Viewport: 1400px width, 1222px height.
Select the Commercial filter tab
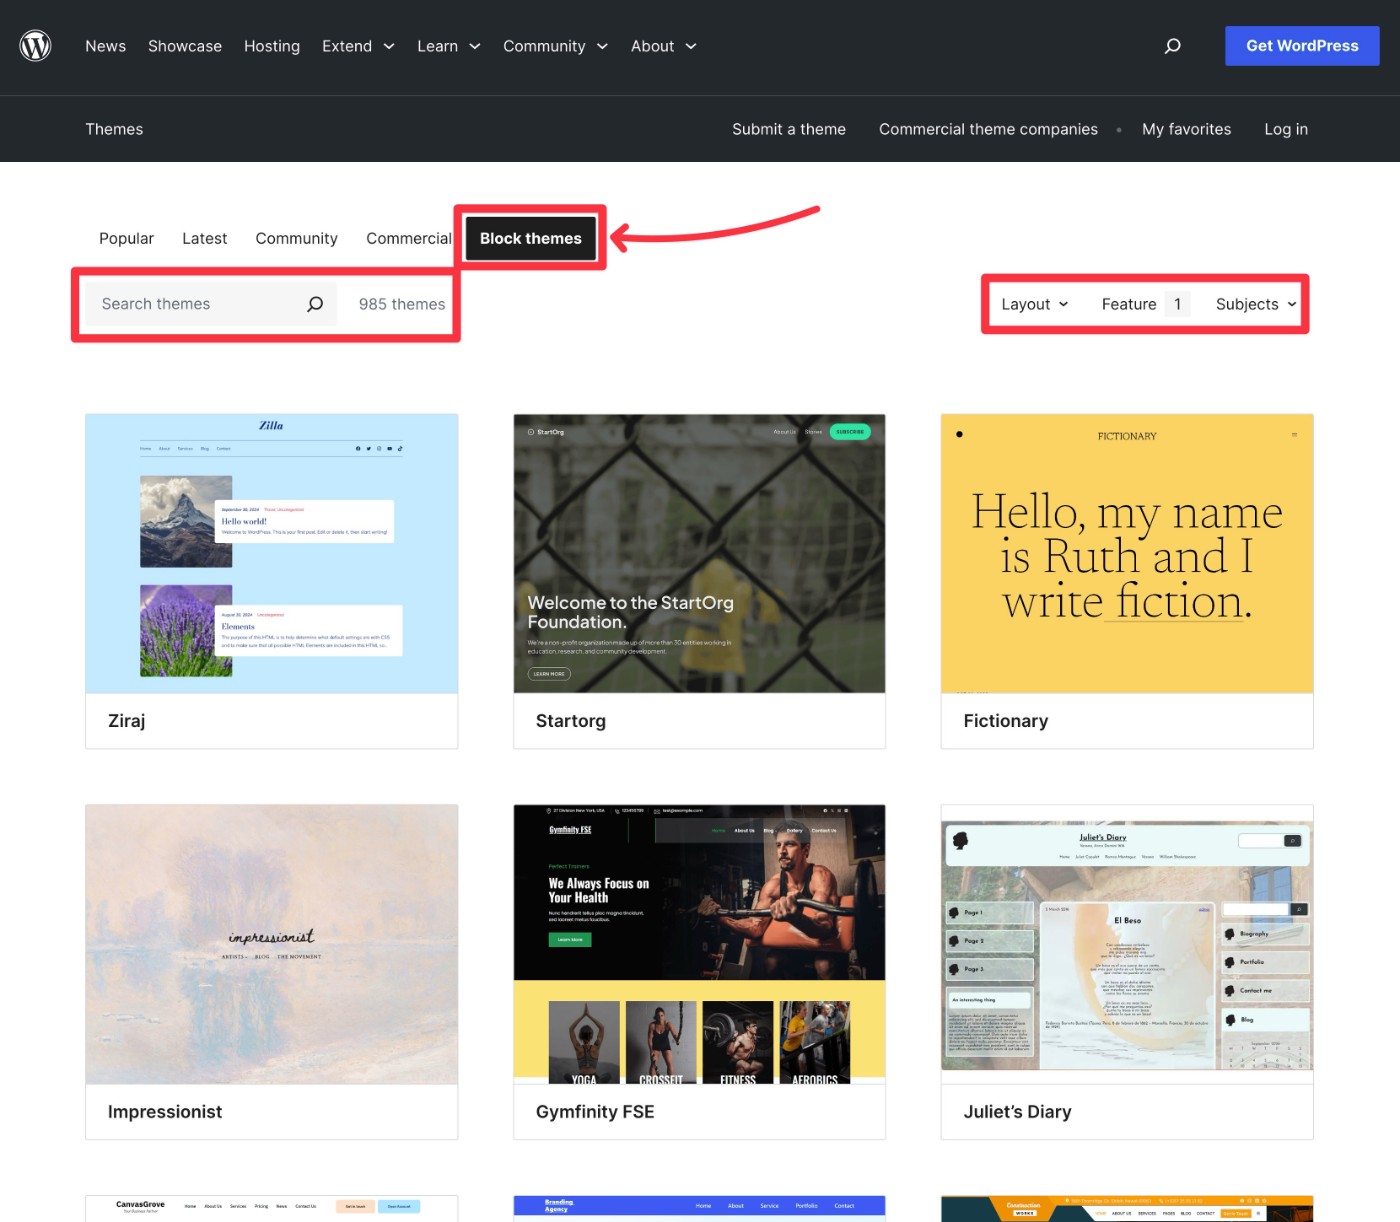tap(408, 238)
